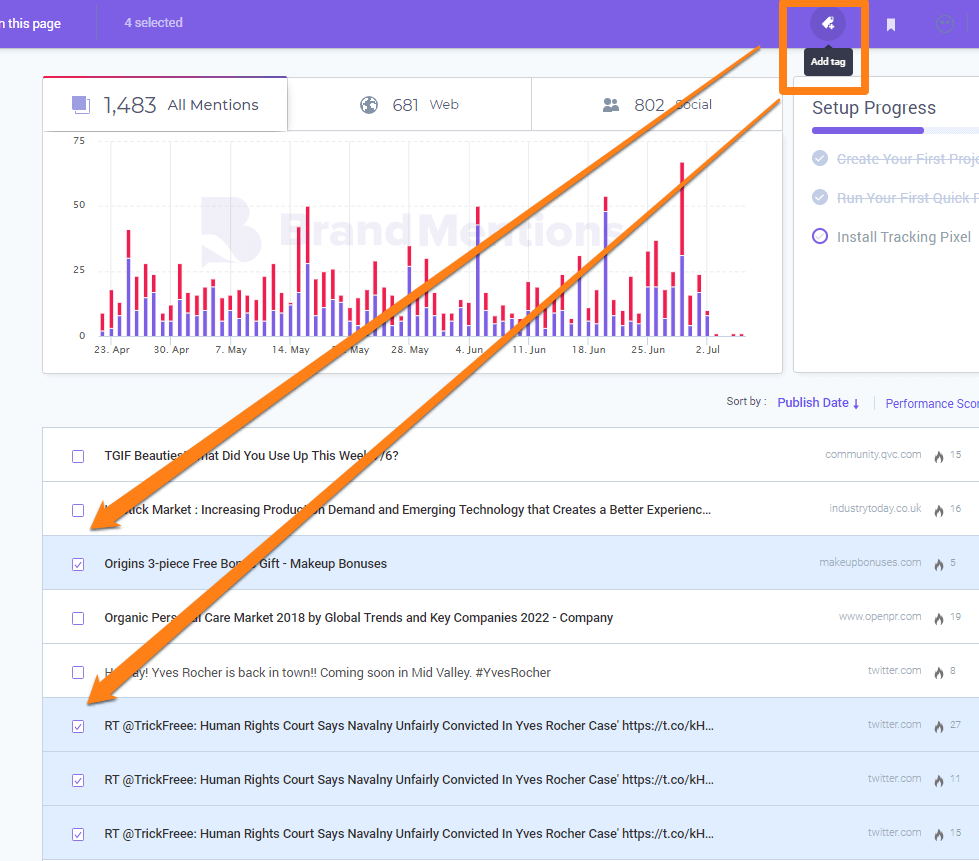Open the last RT @TrickFreee tweet title

point(409,834)
